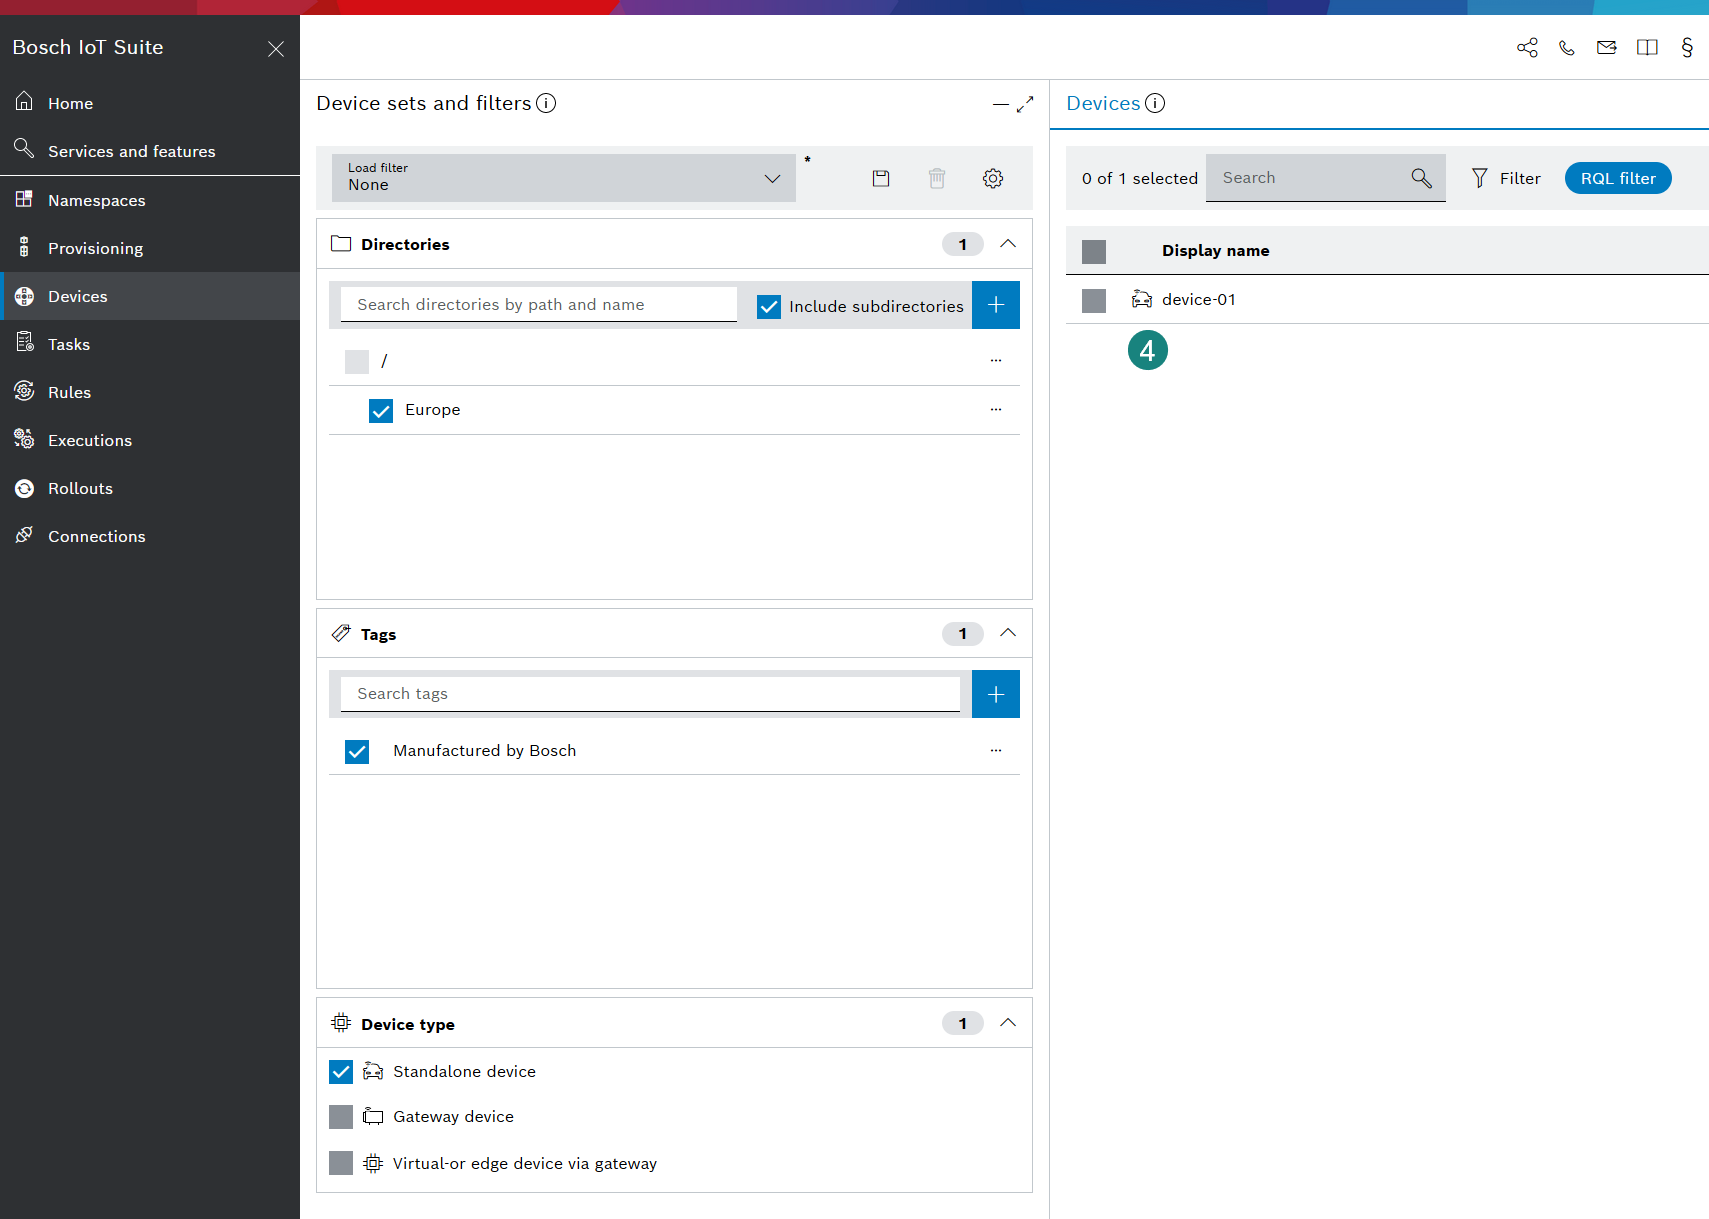Check Virtual or edge device via gateway

pyautogui.click(x=341, y=1163)
